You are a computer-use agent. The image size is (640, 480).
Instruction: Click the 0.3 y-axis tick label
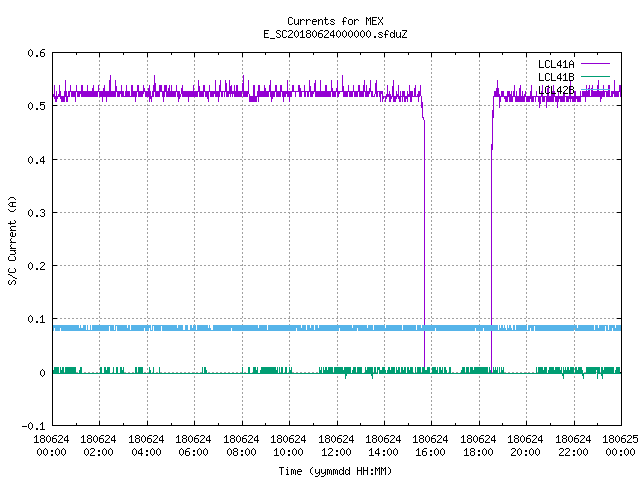36,213
